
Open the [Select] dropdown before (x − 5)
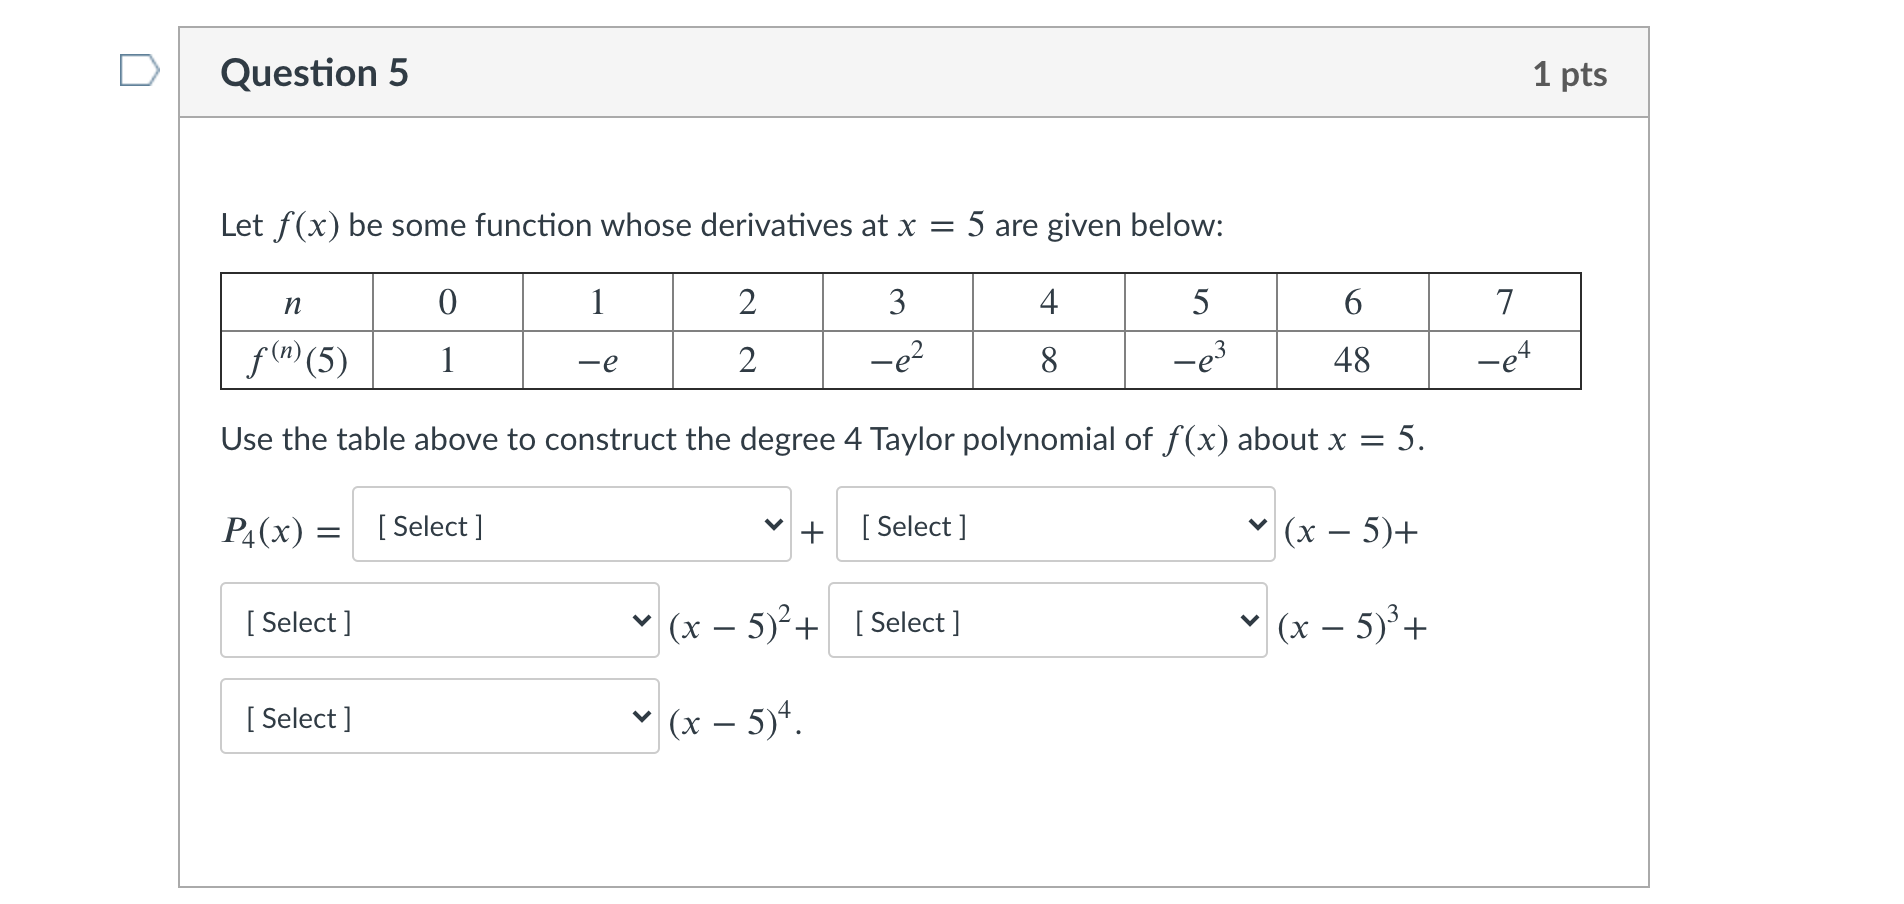[1055, 526]
